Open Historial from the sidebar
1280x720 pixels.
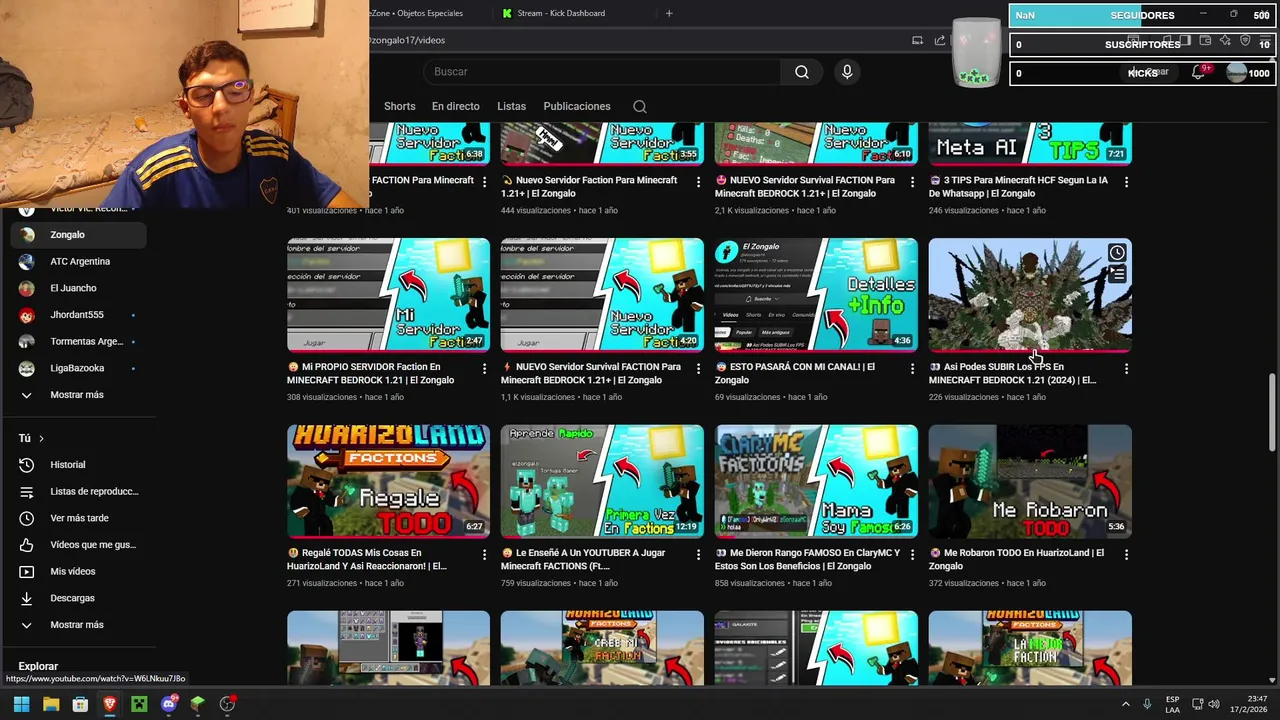78,465
